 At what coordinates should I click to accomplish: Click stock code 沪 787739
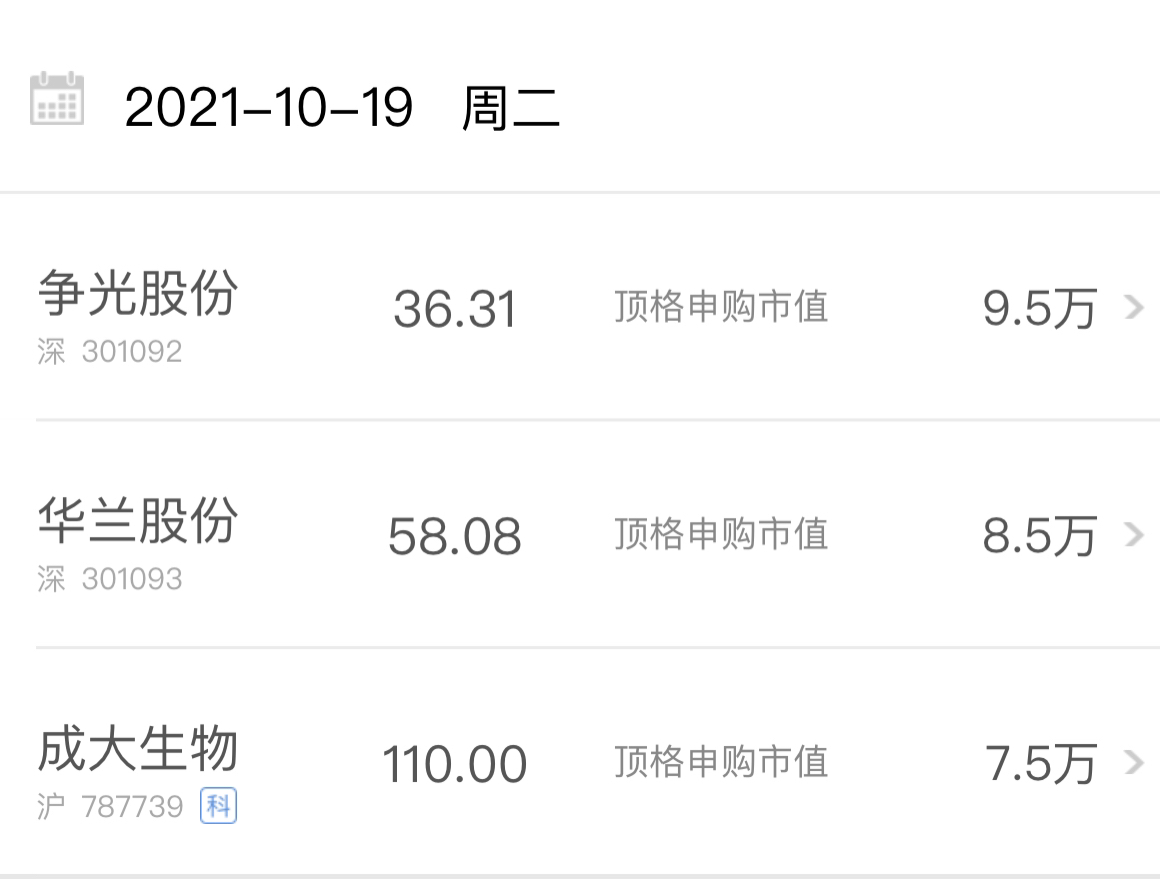(109, 806)
